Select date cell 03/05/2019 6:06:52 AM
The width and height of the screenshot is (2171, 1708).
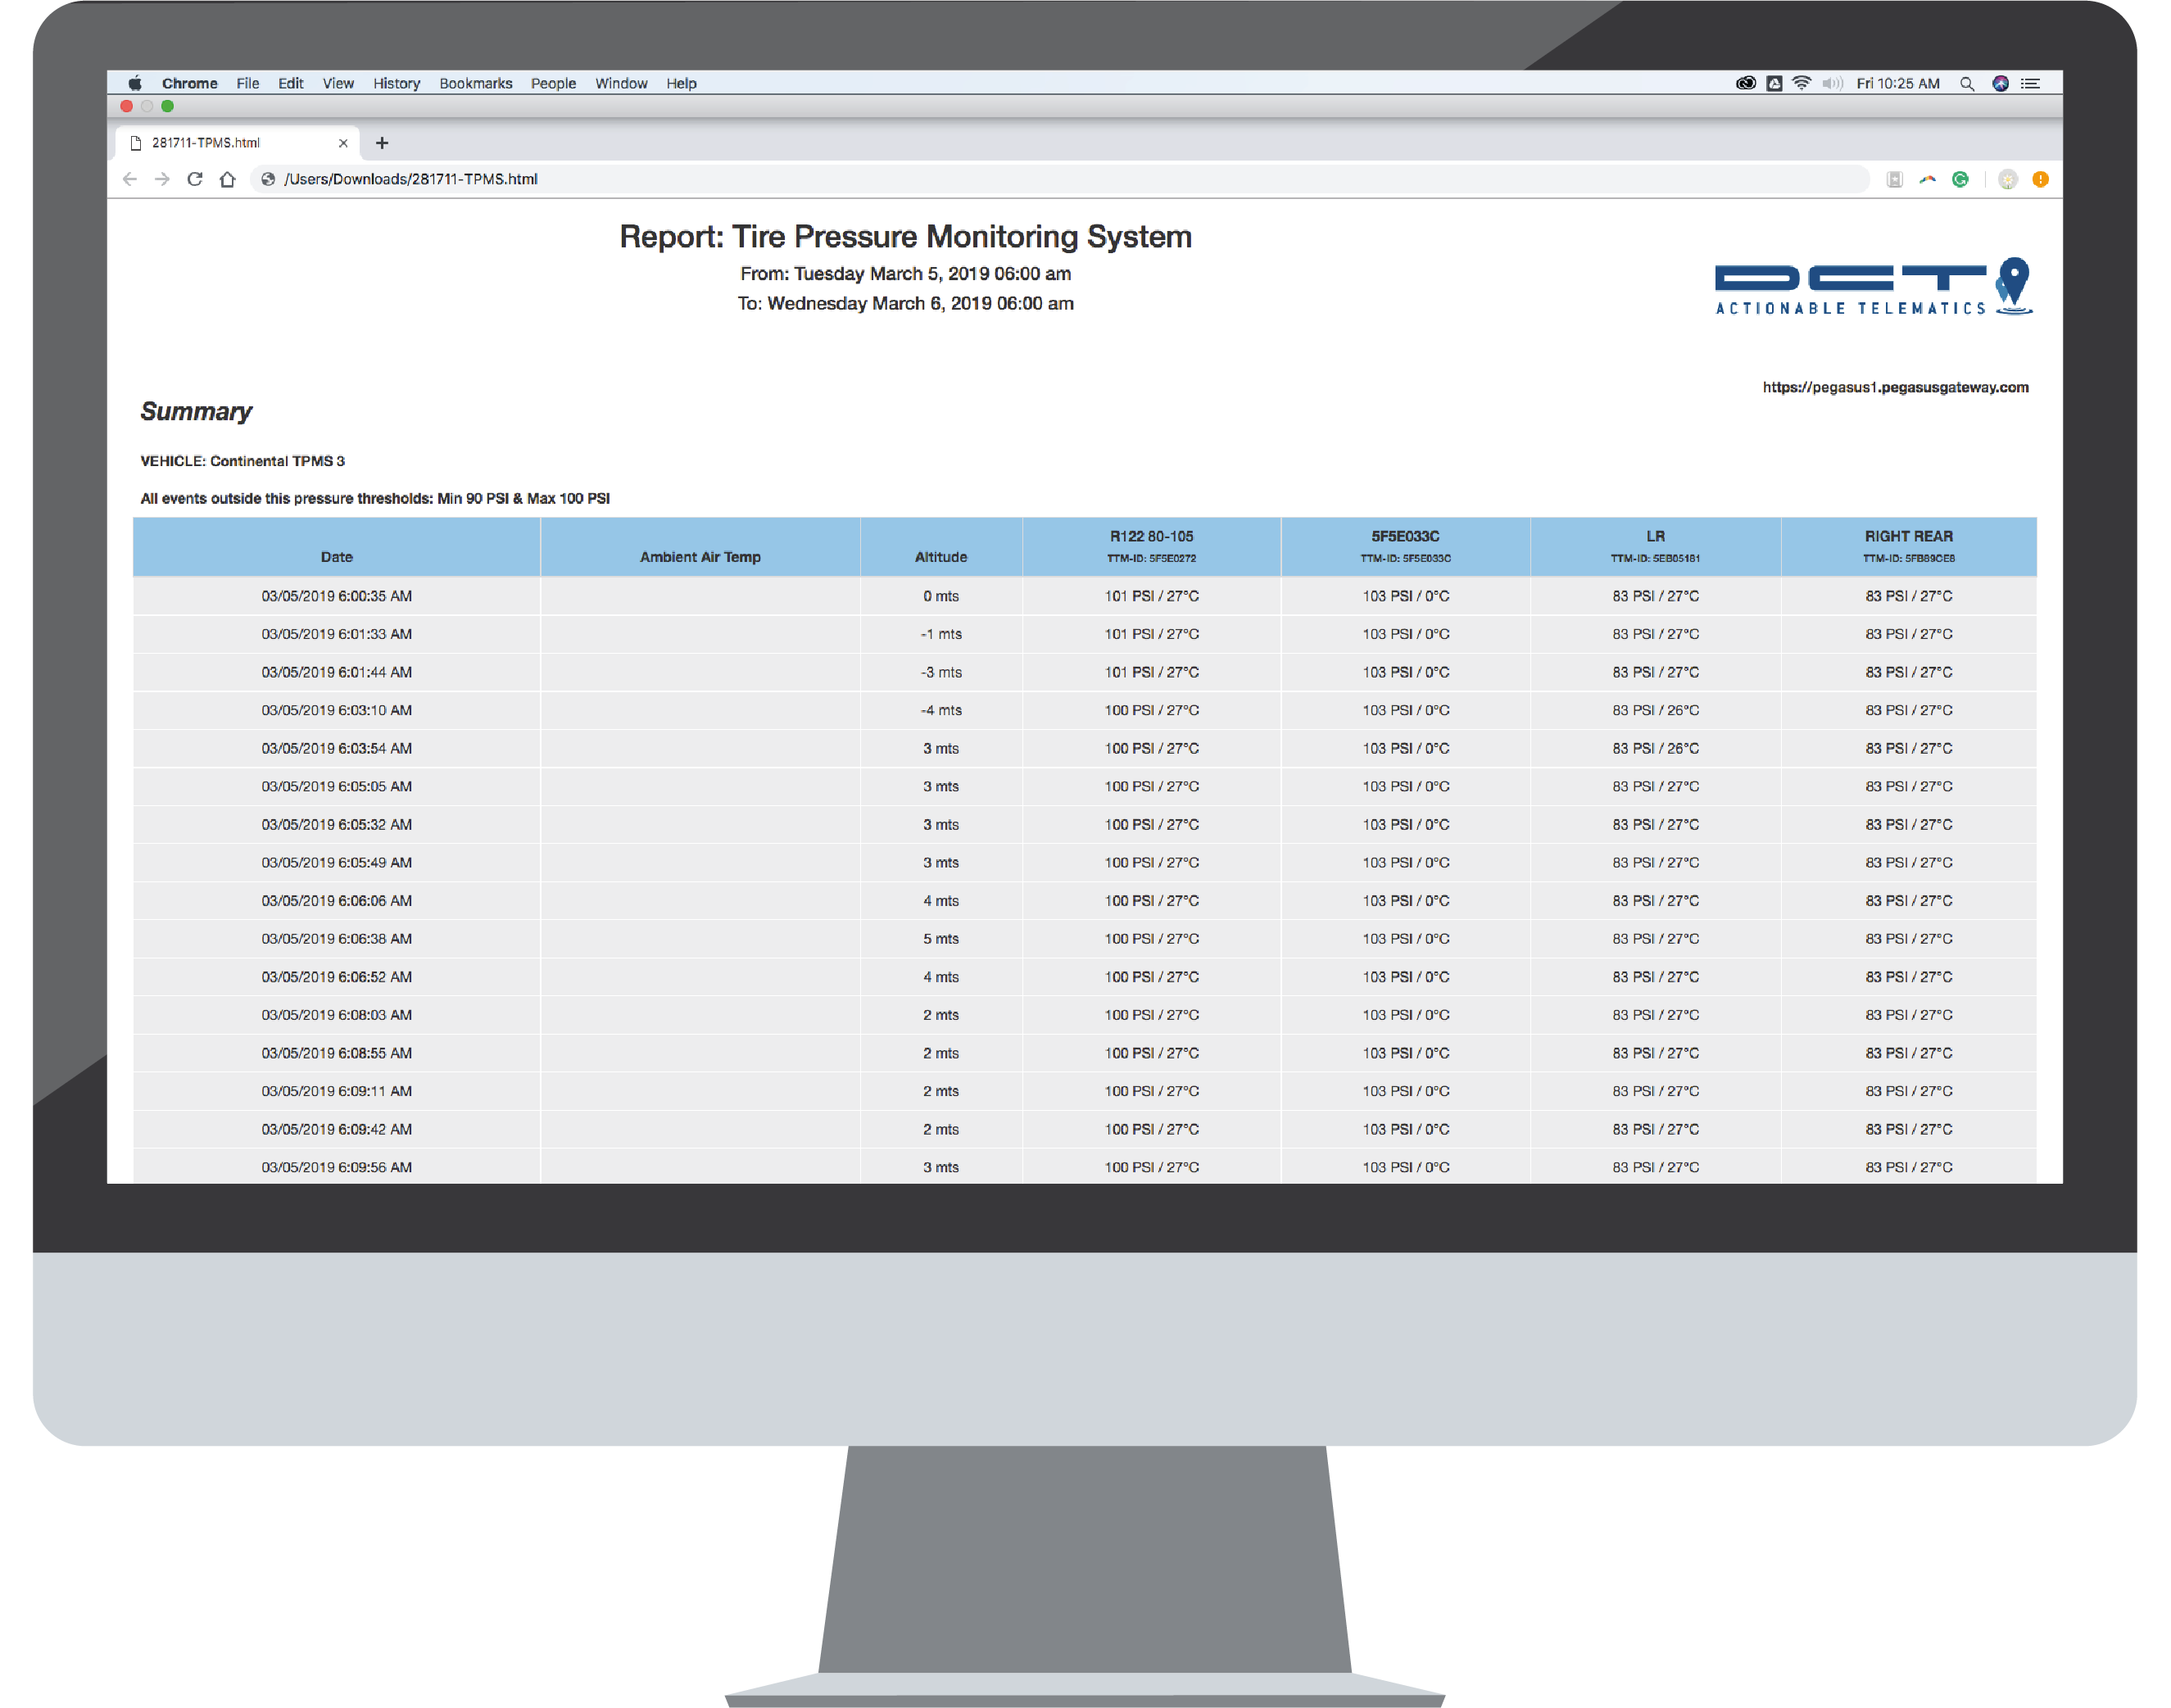[337, 977]
